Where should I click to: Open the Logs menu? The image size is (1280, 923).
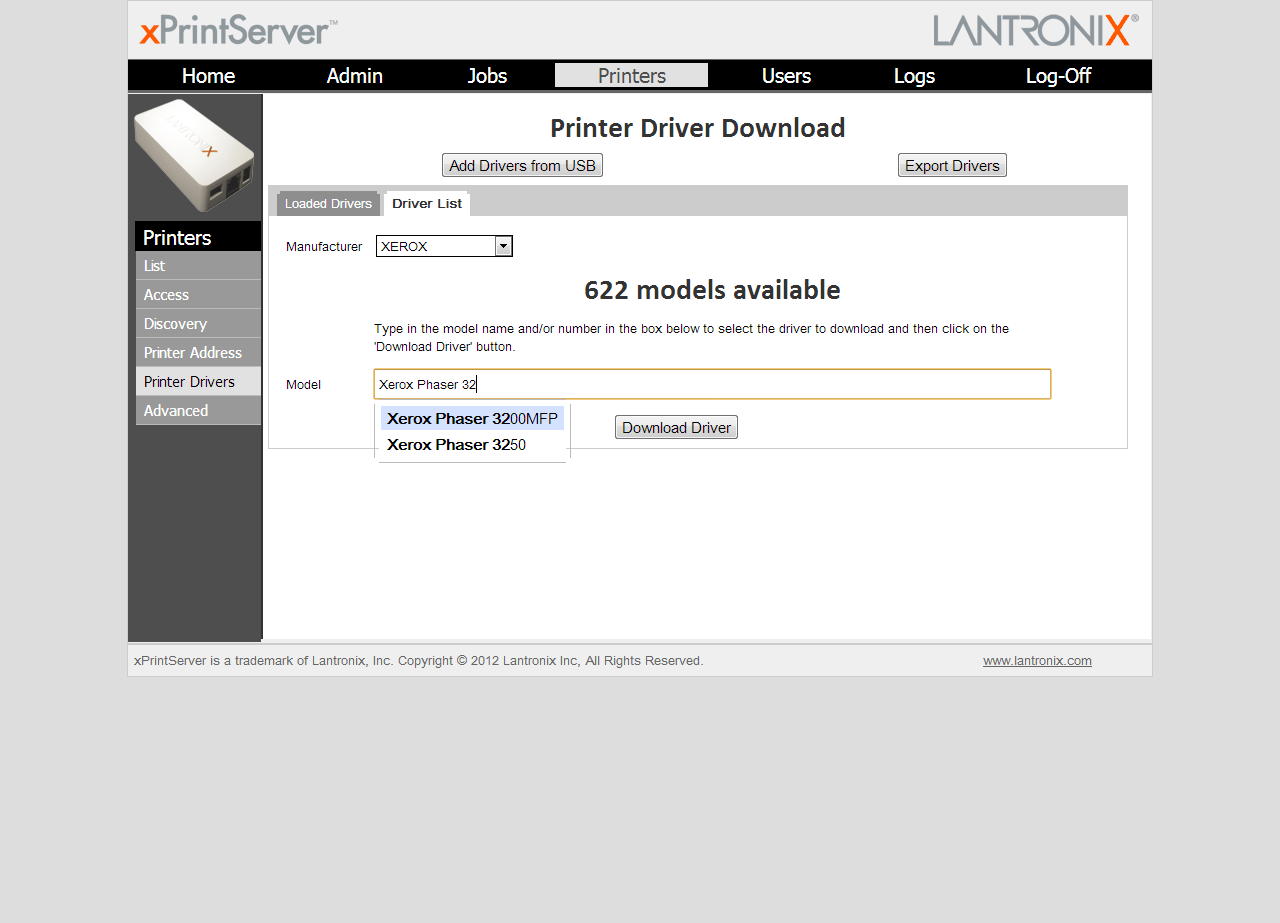coord(914,76)
